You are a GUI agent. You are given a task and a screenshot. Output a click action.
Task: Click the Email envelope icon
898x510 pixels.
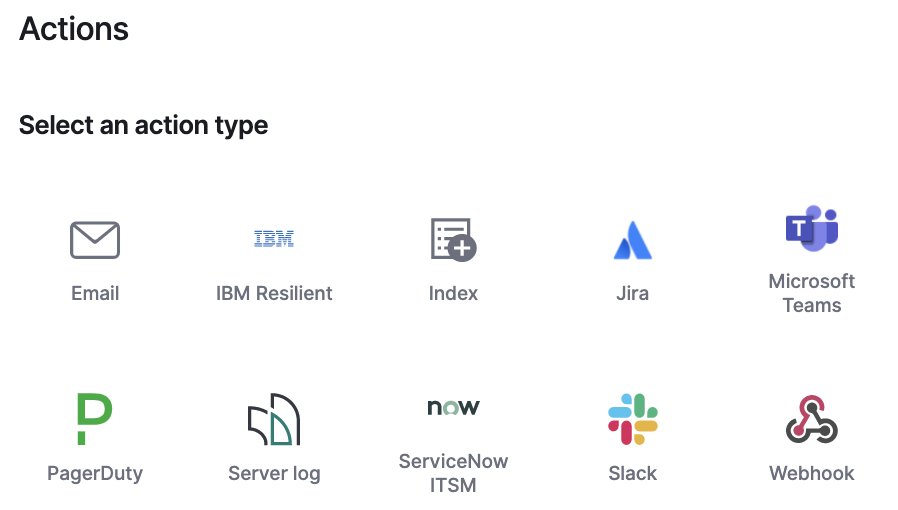point(95,240)
